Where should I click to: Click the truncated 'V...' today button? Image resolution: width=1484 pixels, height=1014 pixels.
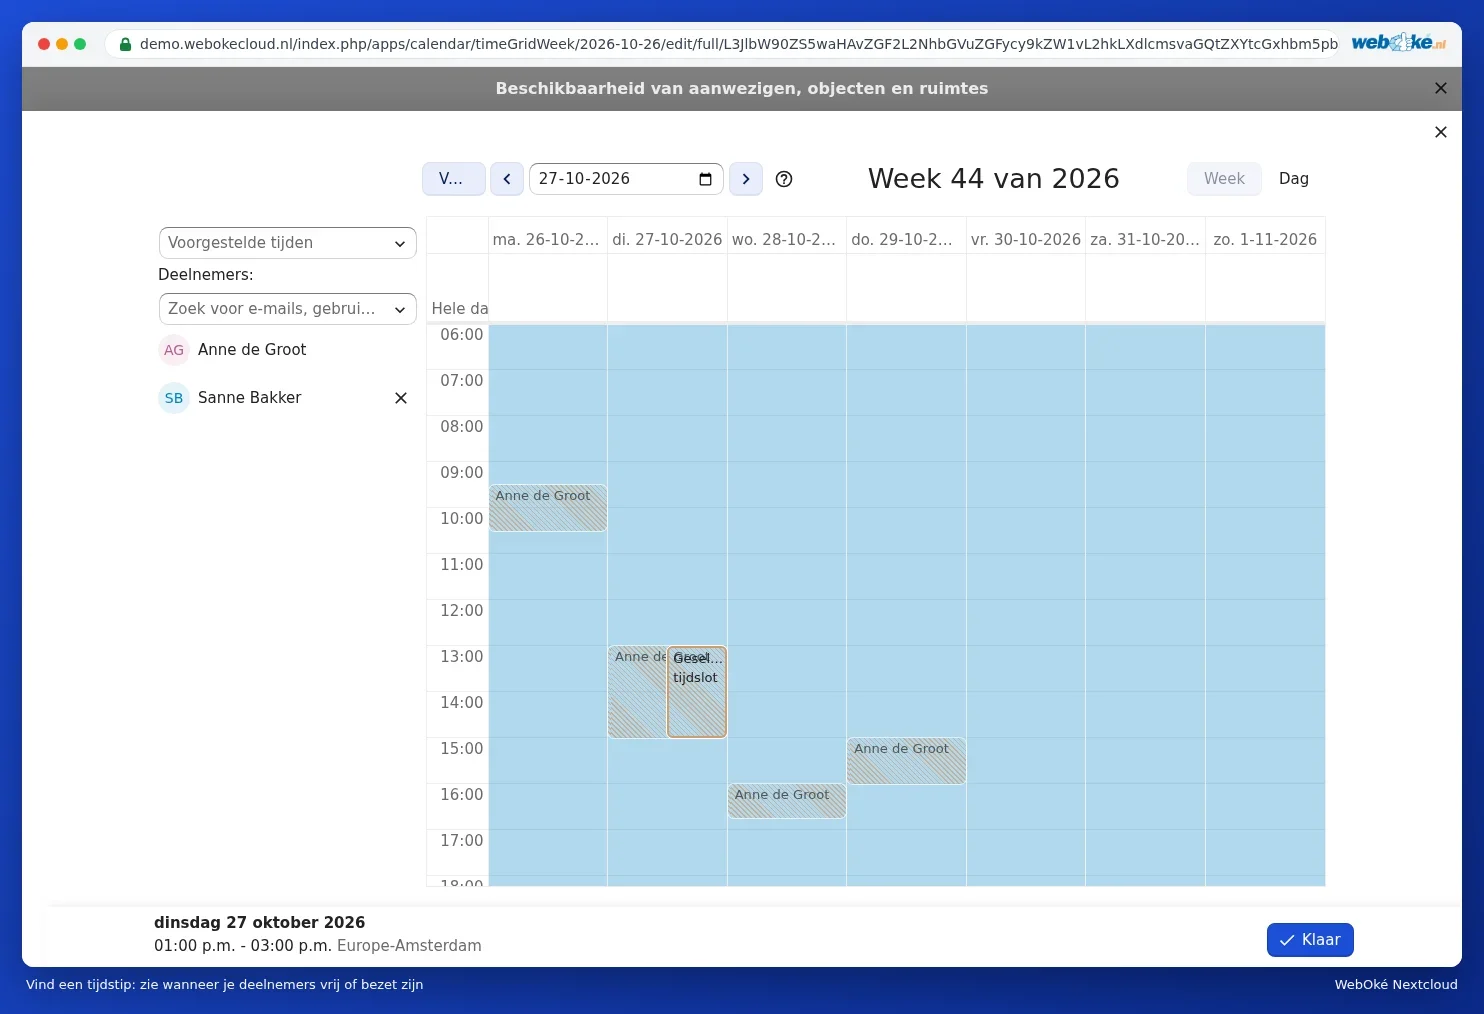454,179
